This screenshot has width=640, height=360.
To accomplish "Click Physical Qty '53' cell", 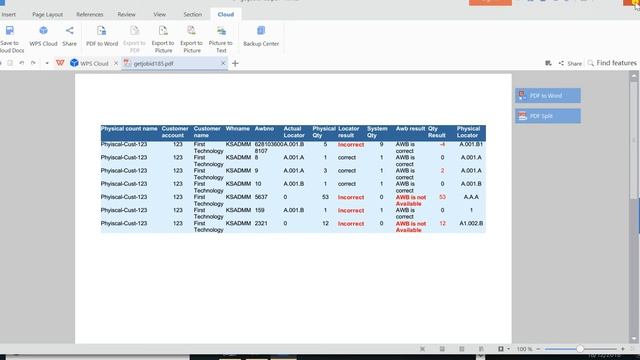I will click(x=325, y=197).
